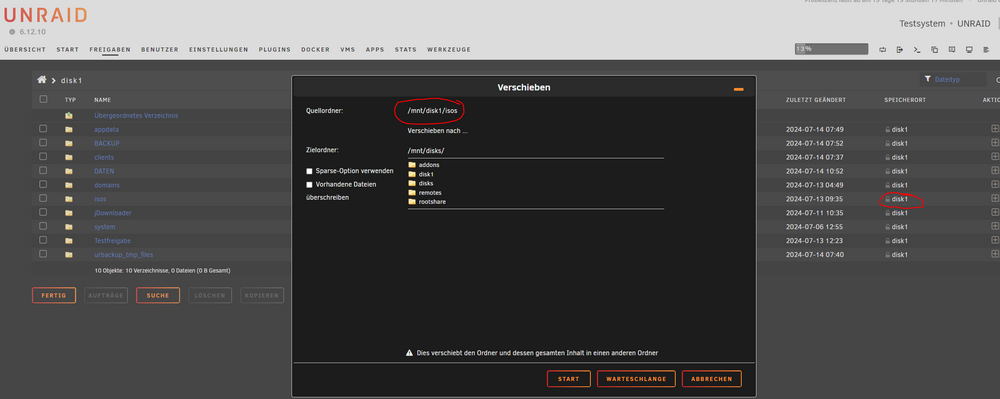Image resolution: width=1000 pixels, height=399 pixels.
Task: Click START button in Verschieben dialog
Action: (569, 379)
